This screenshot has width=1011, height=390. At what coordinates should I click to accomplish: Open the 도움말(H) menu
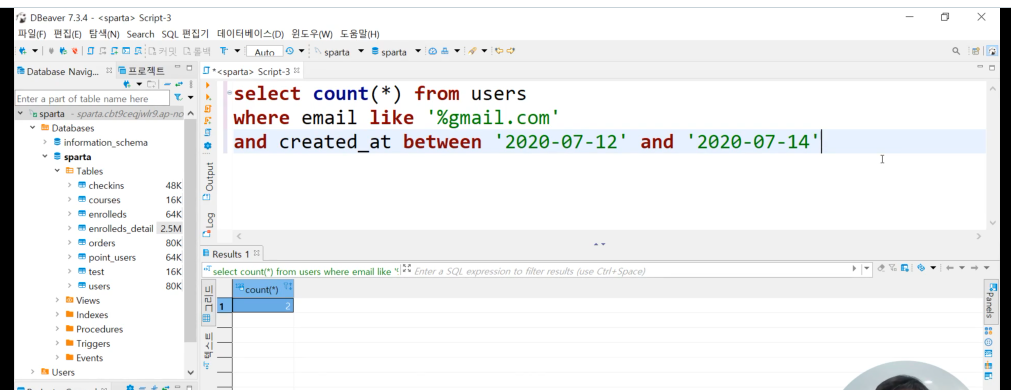pos(360,34)
